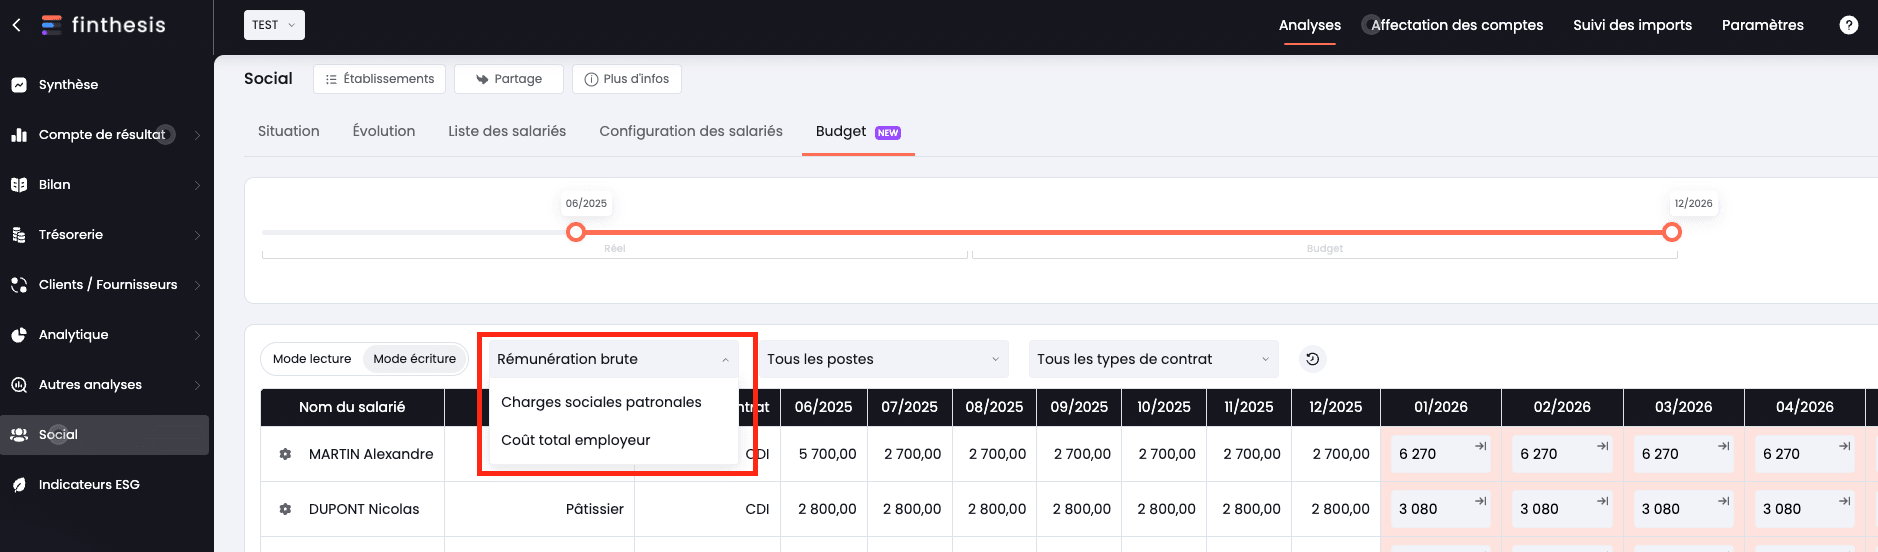Go to Affectation des comptes

(1457, 25)
